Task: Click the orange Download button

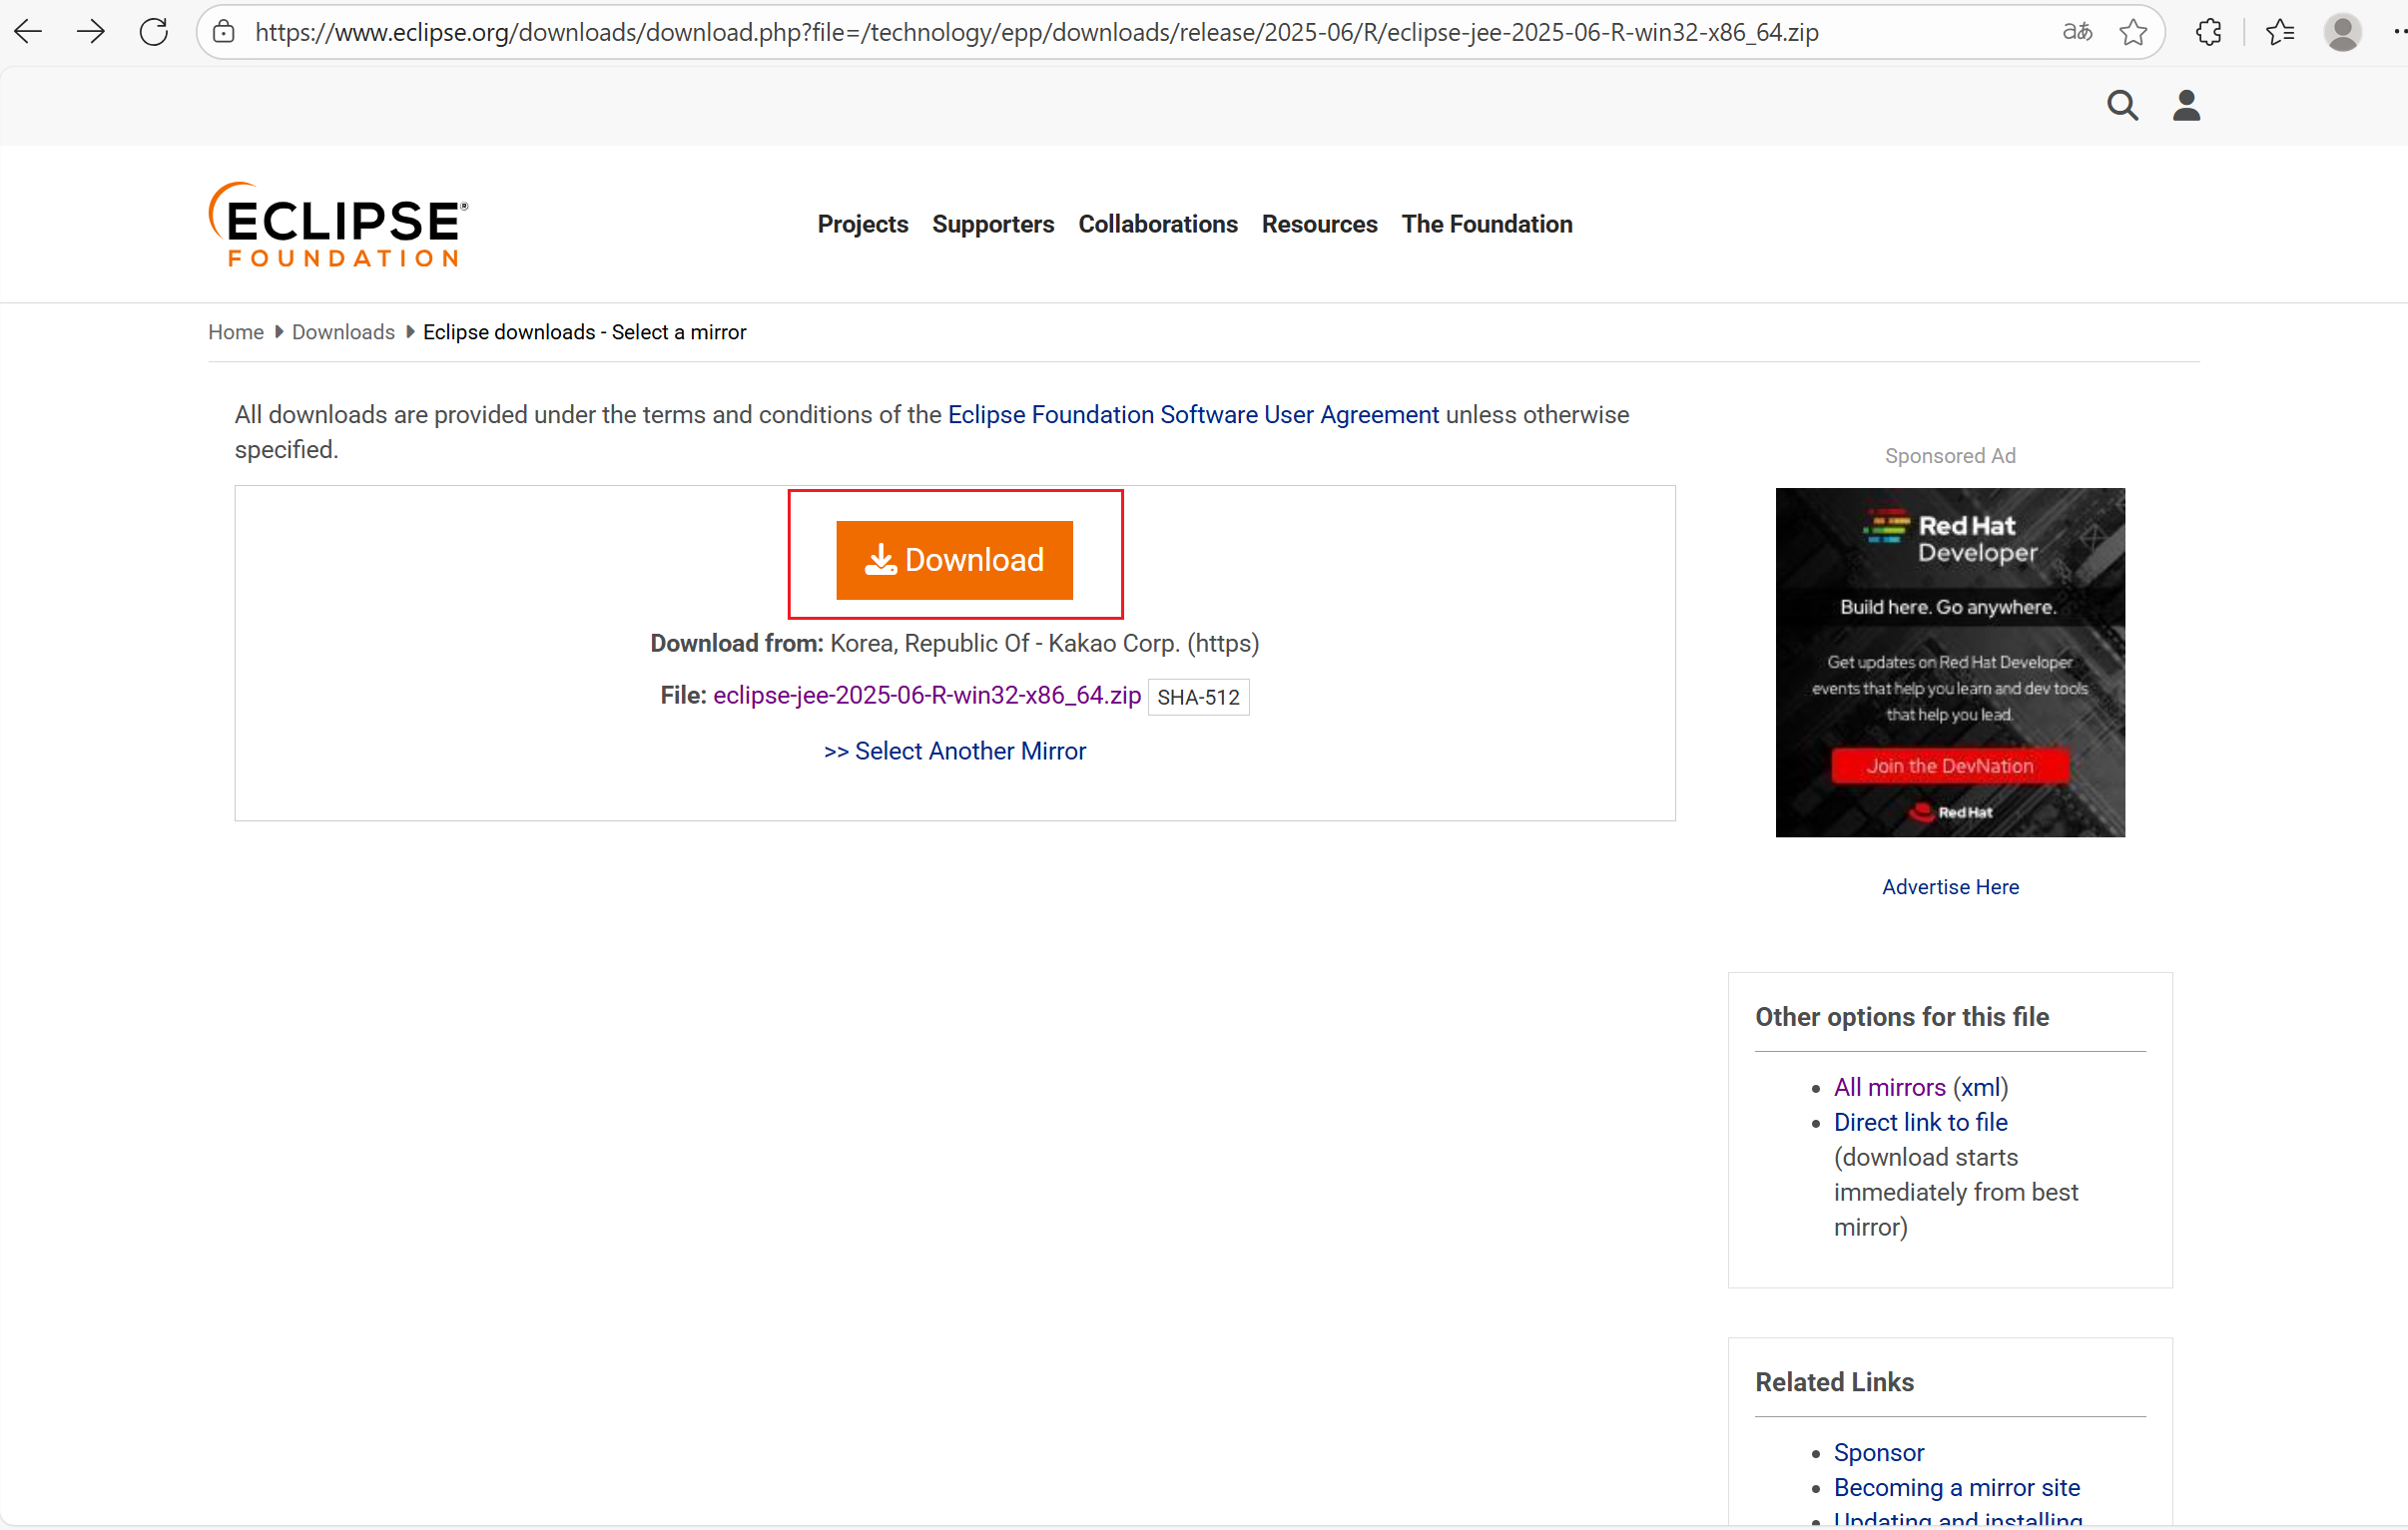Action: [x=954, y=560]
